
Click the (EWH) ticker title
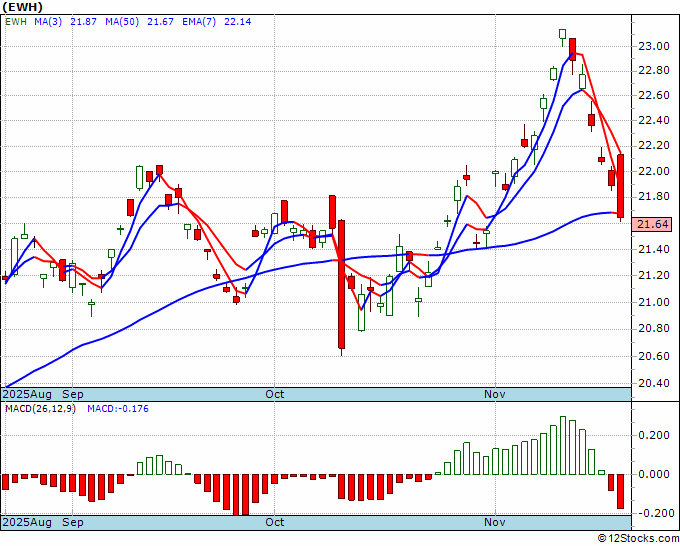[23, 7]
